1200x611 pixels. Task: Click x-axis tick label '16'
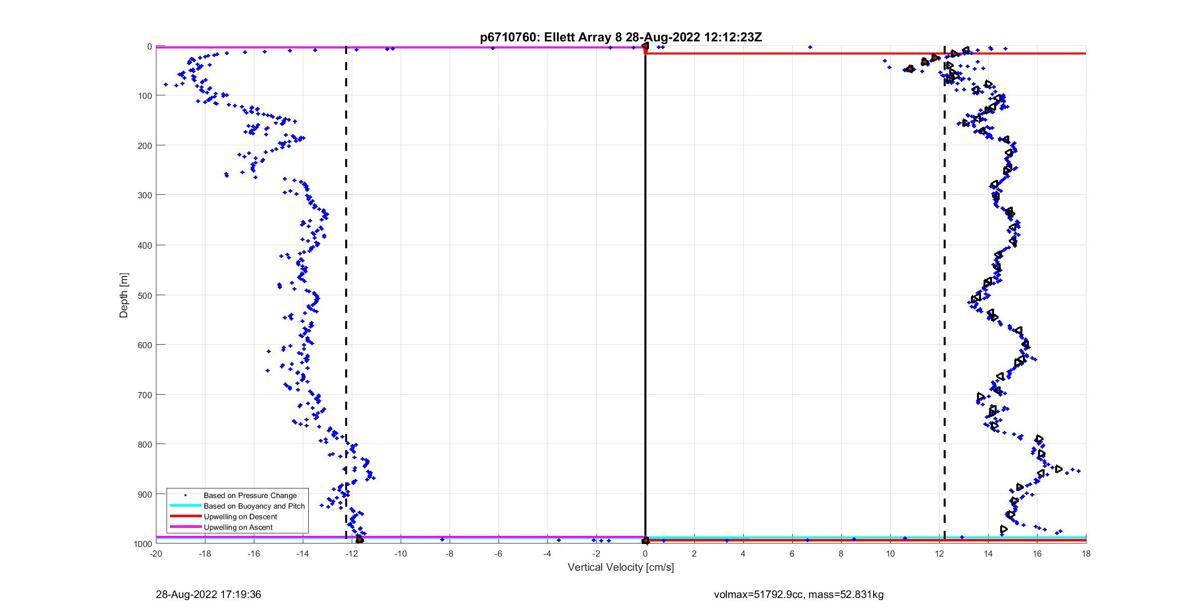pos(1038,553)
